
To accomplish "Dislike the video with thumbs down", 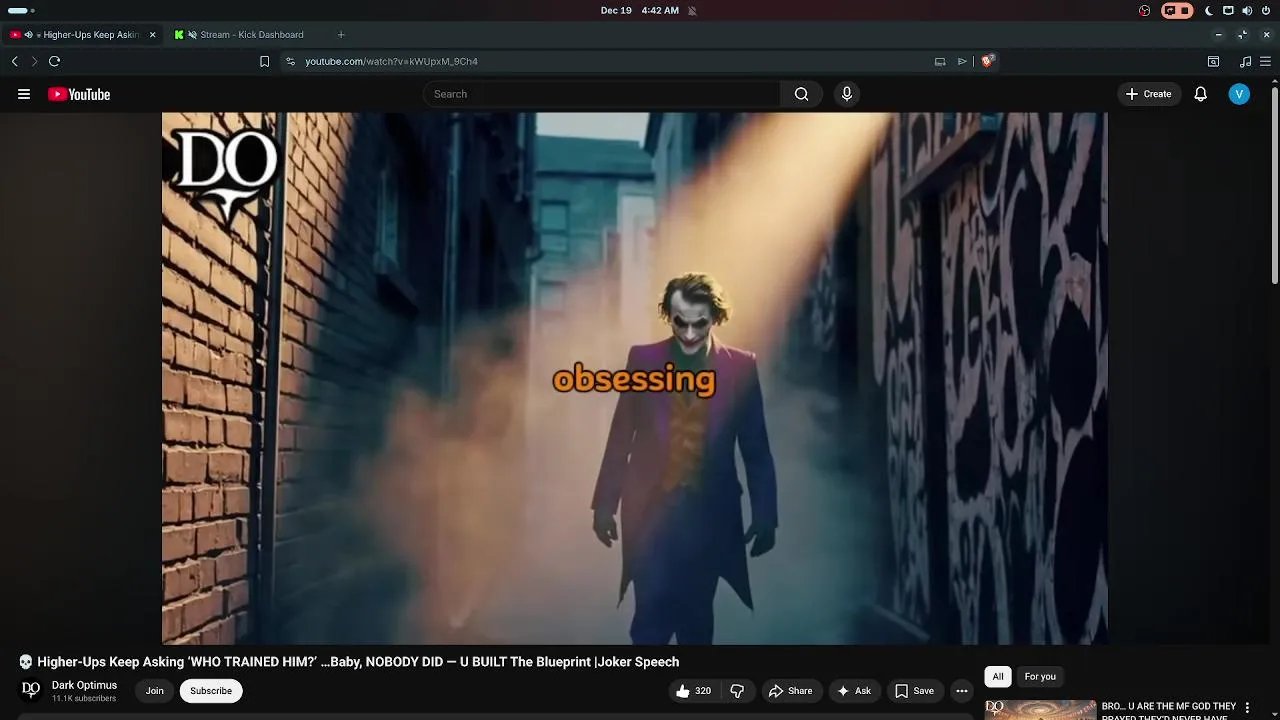I will coord(738,691).
